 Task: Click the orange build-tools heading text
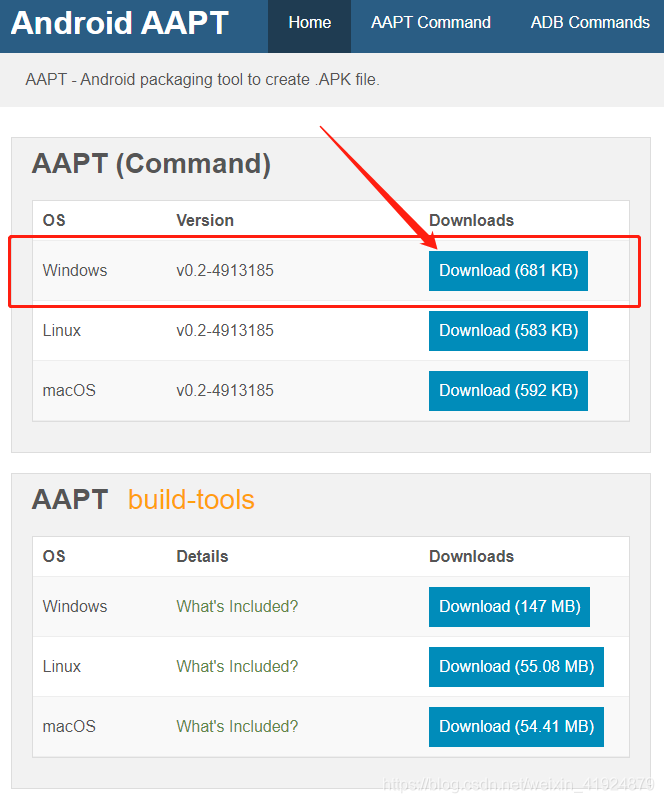click(191, 499)
